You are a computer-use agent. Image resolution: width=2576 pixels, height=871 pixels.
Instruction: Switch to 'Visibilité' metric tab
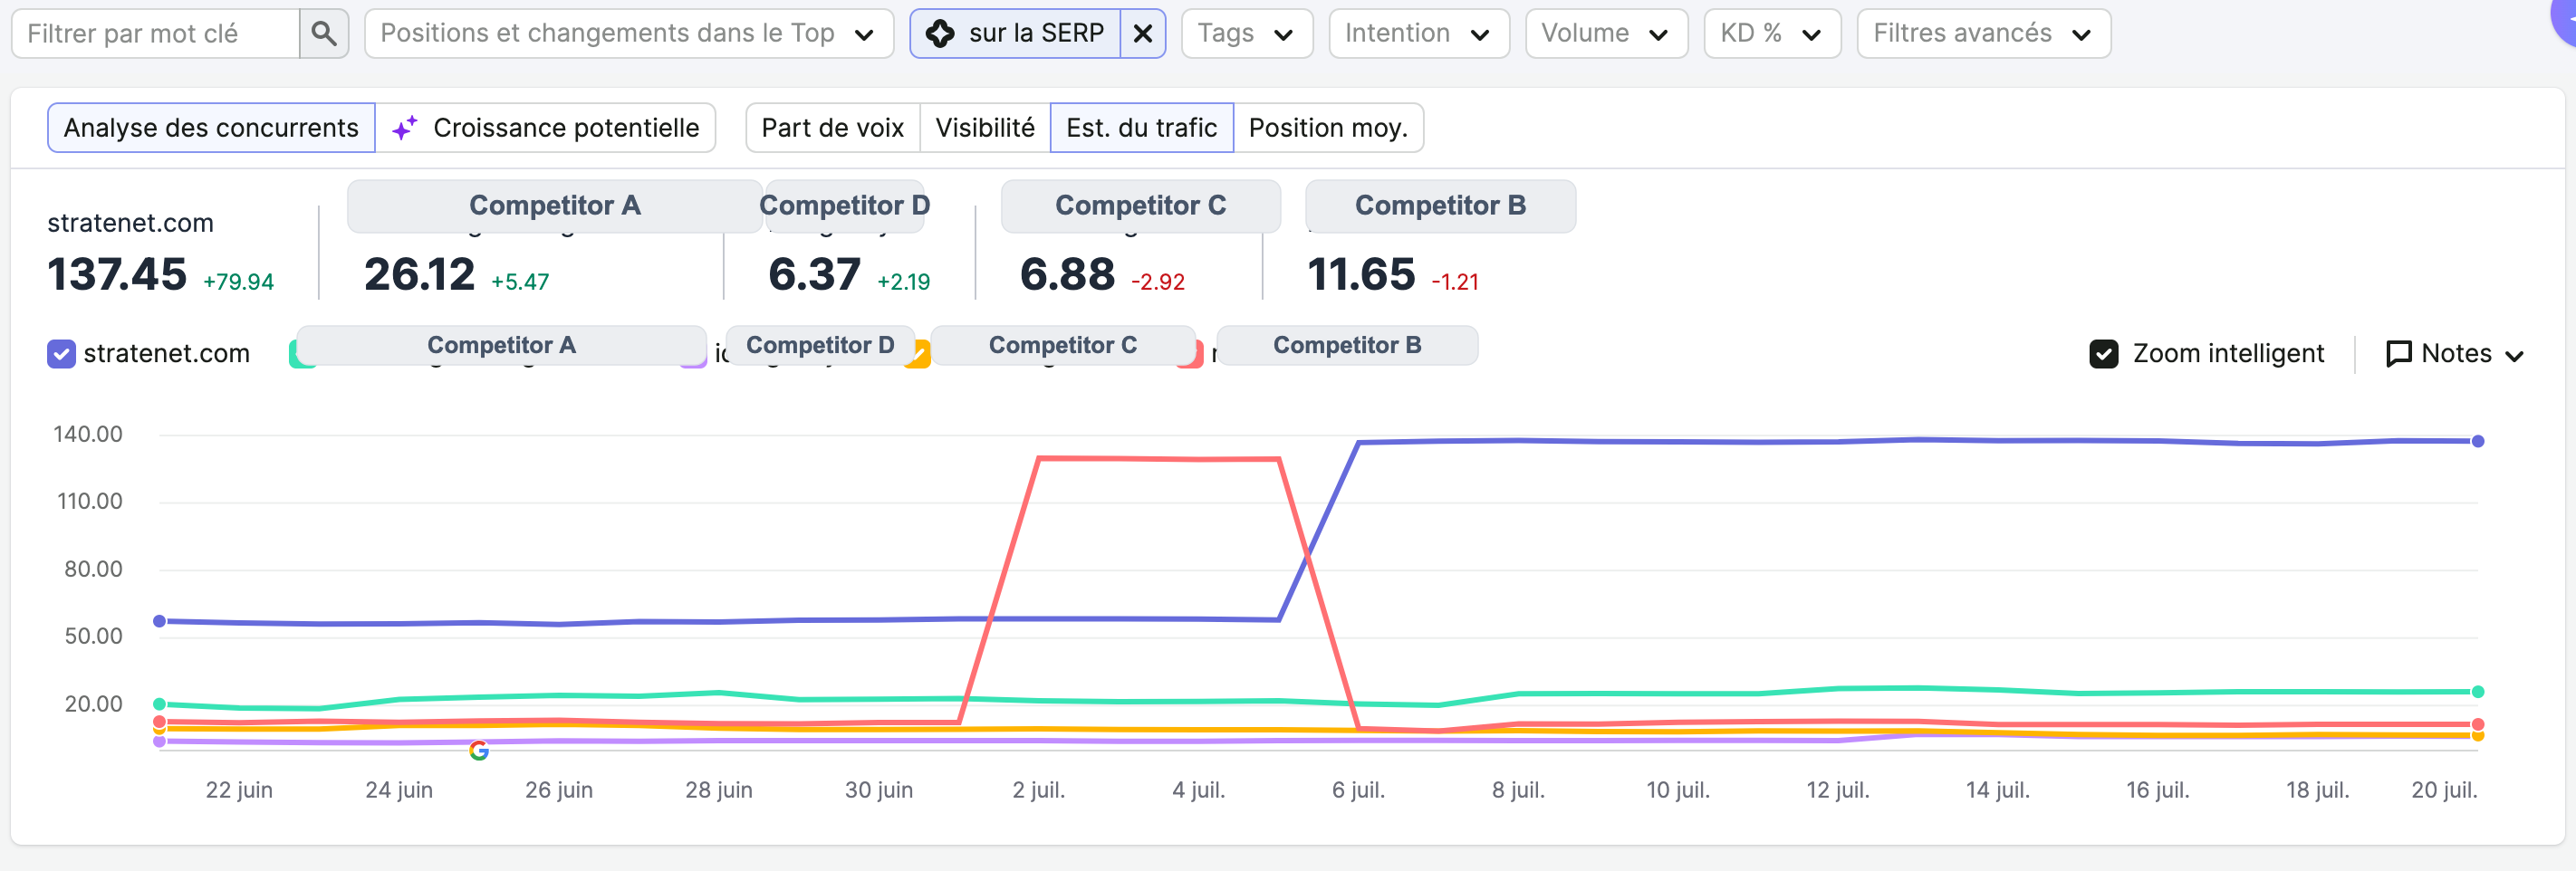point(985,128)
